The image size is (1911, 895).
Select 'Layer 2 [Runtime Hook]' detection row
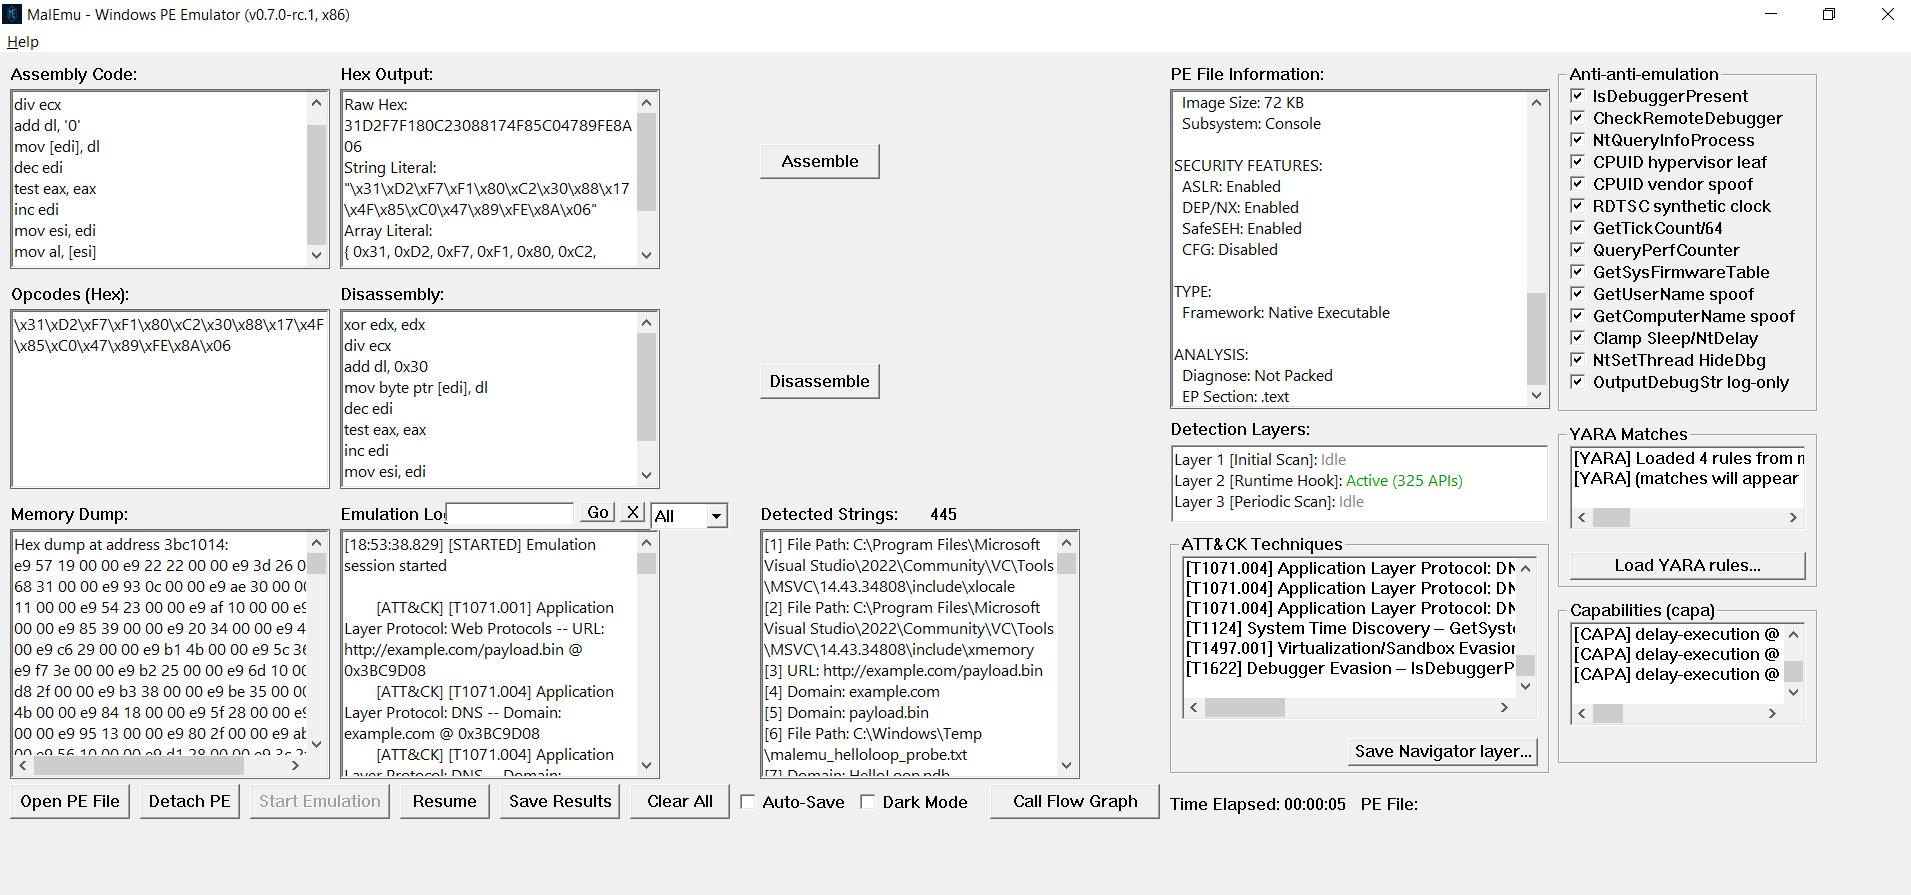pos(1318,481)
